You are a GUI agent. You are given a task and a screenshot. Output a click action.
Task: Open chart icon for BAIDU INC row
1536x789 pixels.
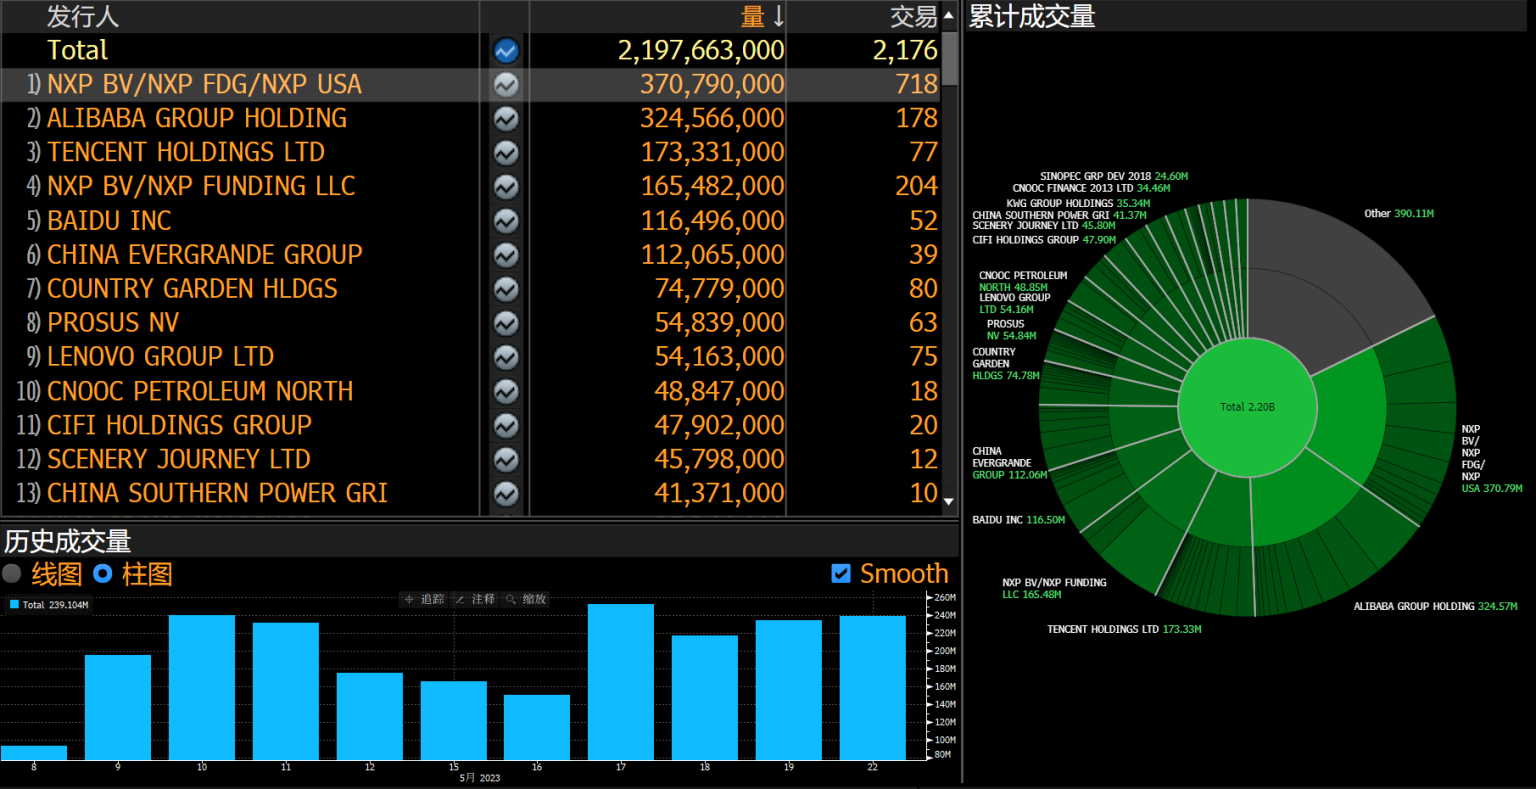506,221
